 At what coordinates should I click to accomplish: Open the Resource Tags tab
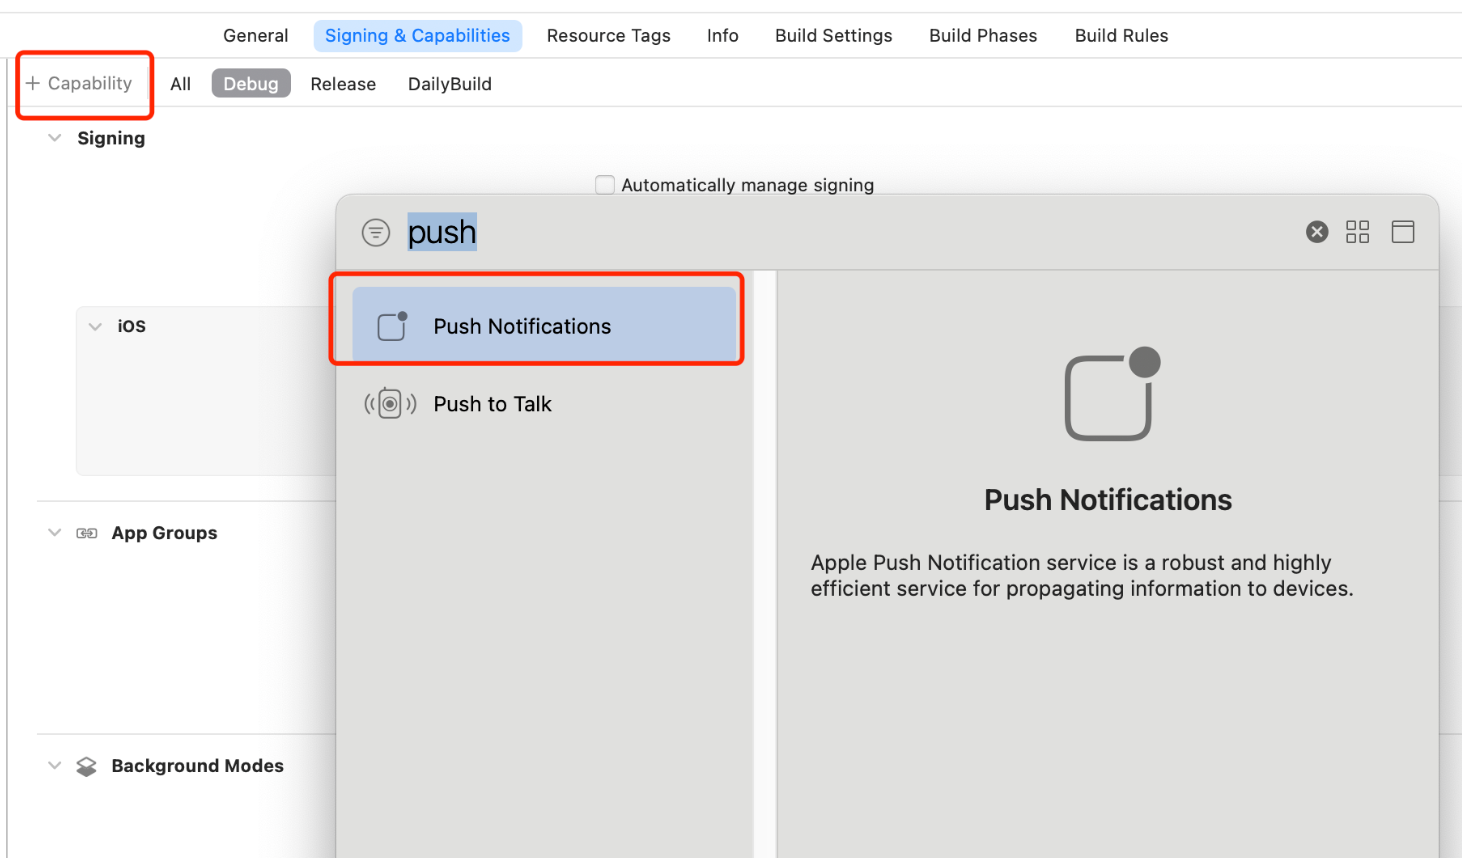(x=609, y=36)
